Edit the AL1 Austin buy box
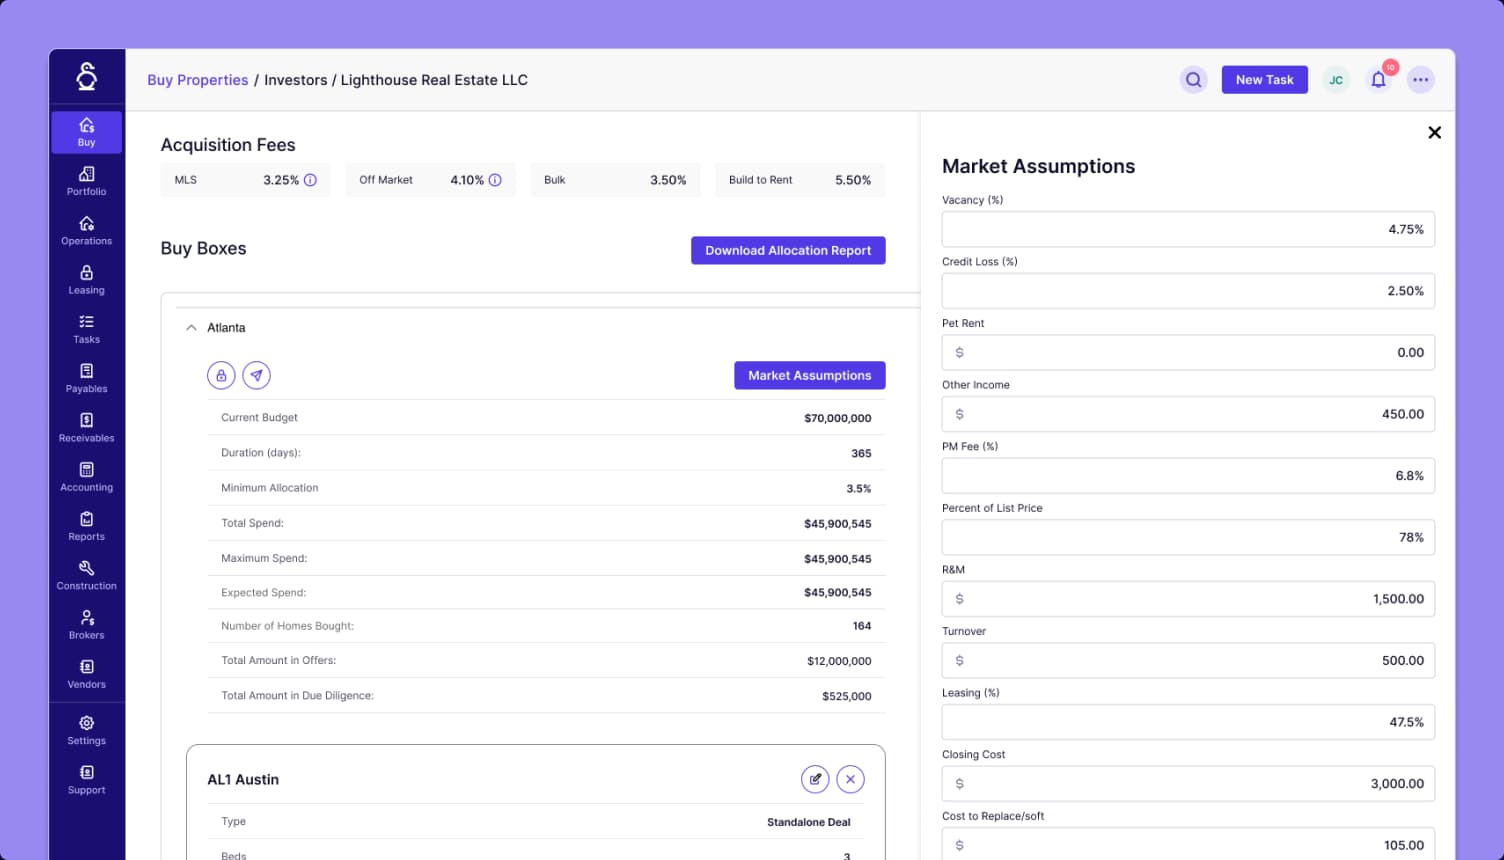The image size is (1504, 860). (x=815, y=778)
